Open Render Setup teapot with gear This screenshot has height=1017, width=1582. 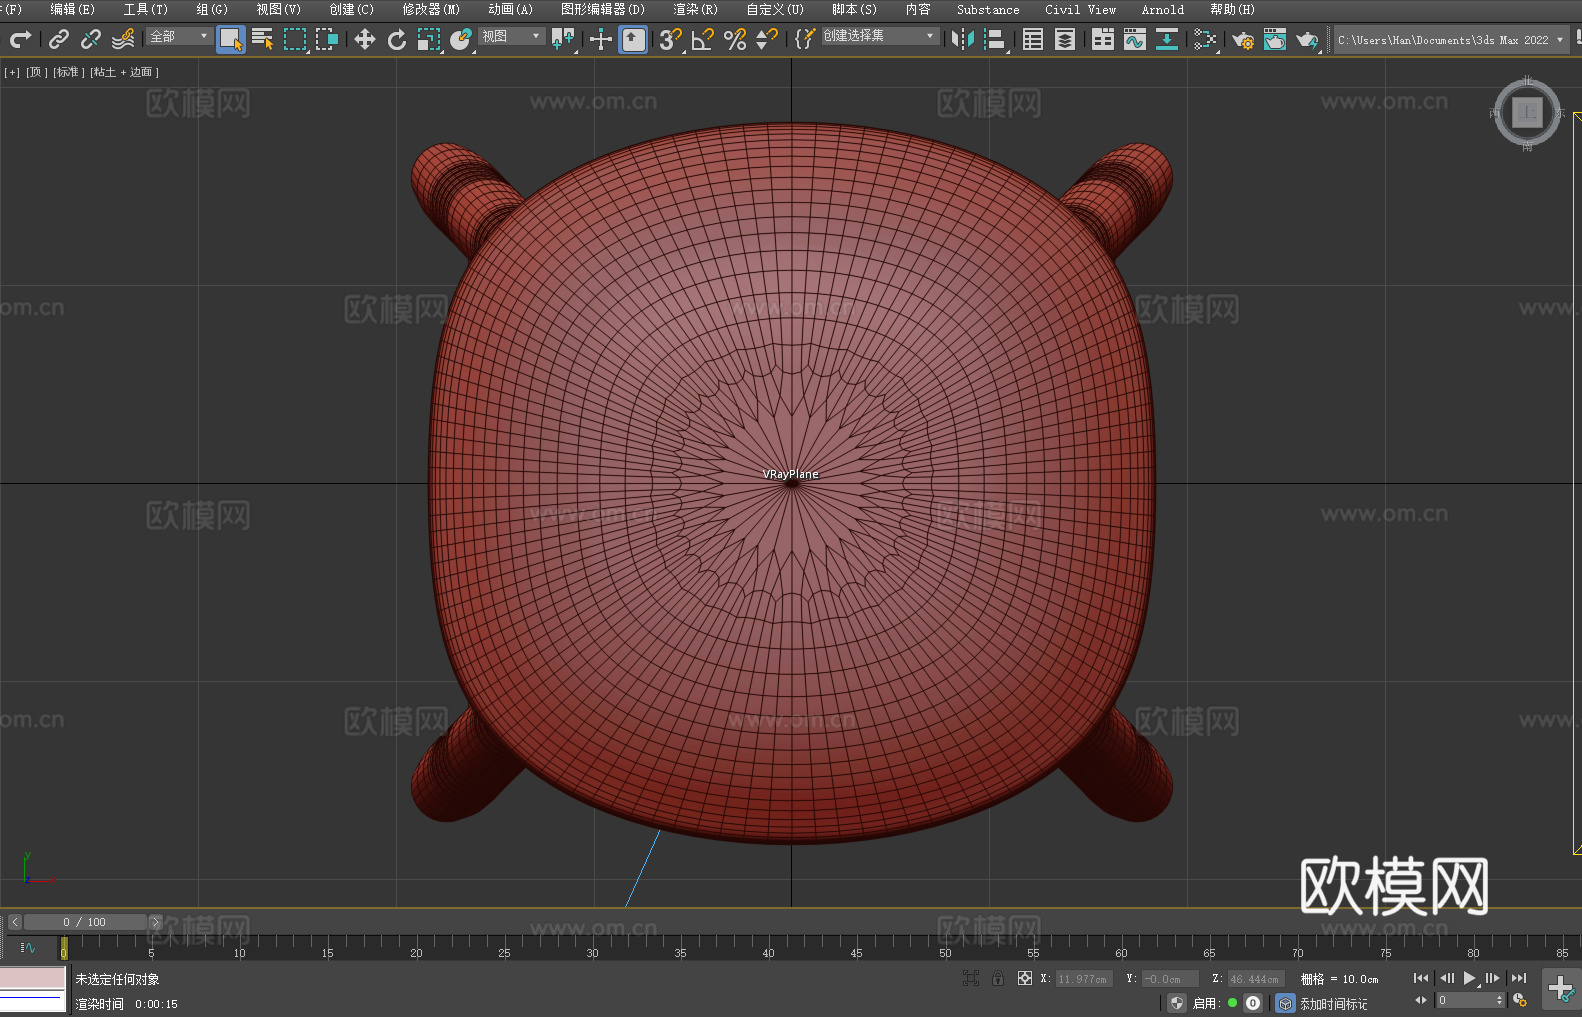pos(1243,39)
